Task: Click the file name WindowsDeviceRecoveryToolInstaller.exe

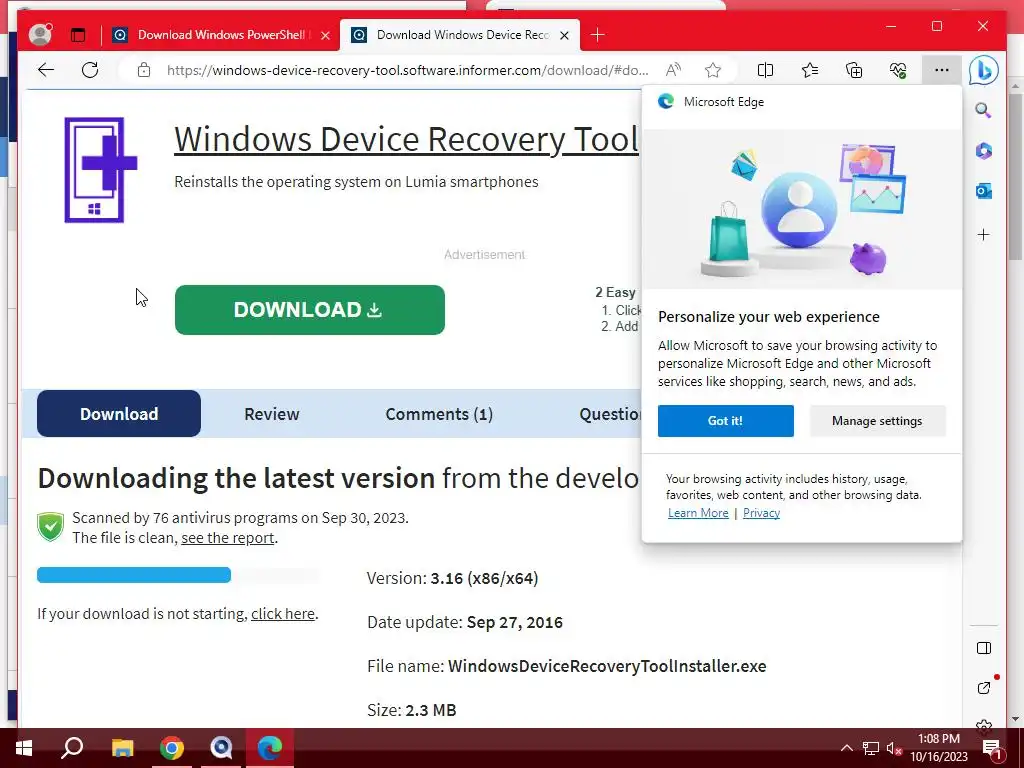Action: pyautogui.click(x=607, y=666)
